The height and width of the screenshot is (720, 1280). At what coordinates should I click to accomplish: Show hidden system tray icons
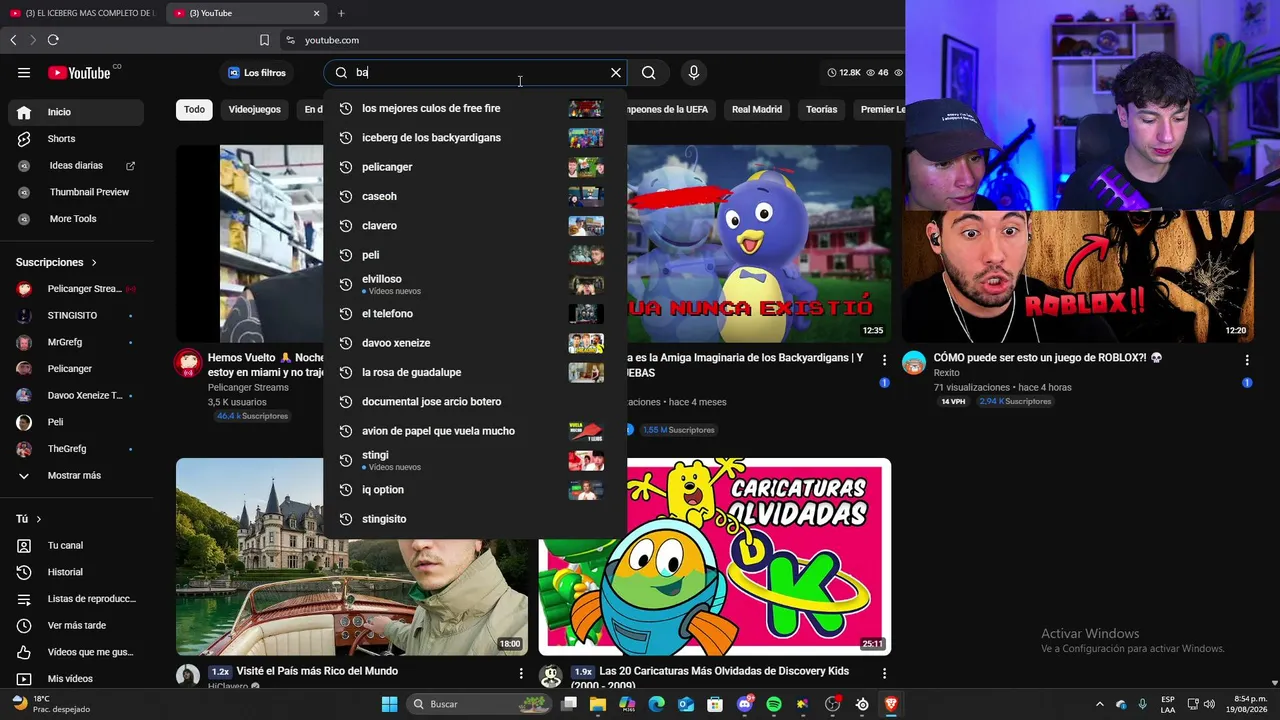point(1100,704)
